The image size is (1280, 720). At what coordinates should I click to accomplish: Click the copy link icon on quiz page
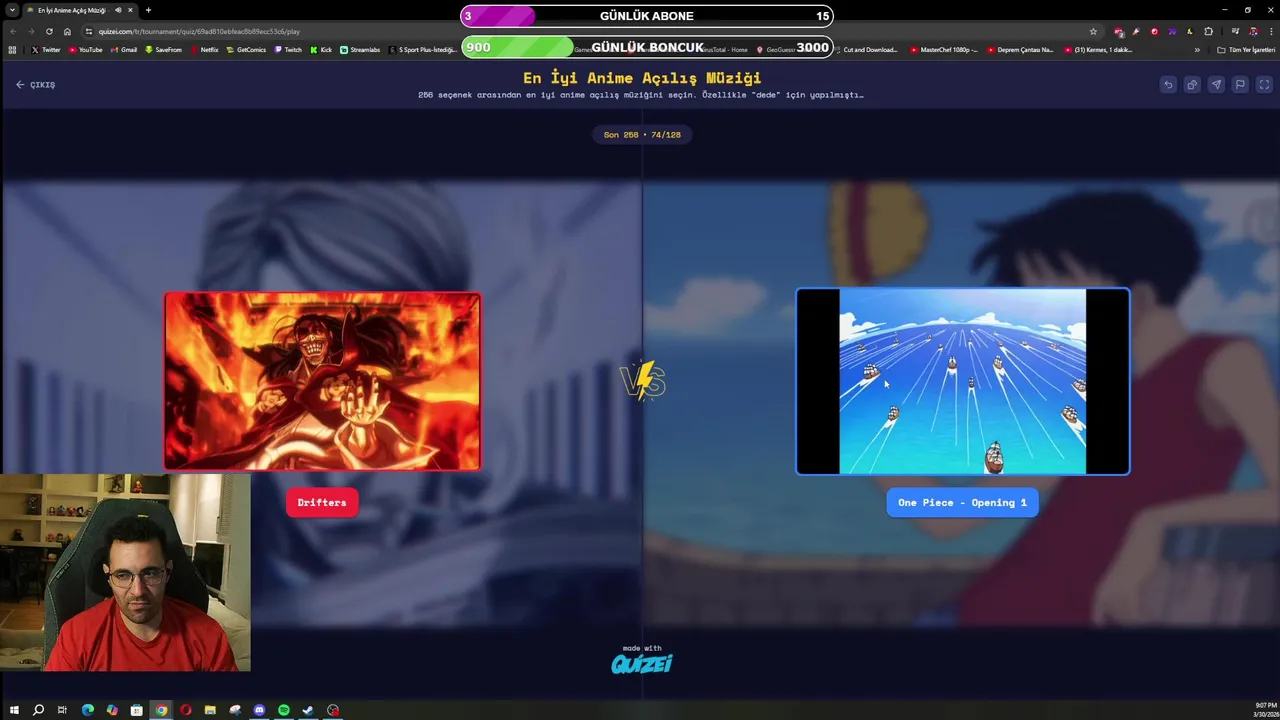[x=1192, y=85]
